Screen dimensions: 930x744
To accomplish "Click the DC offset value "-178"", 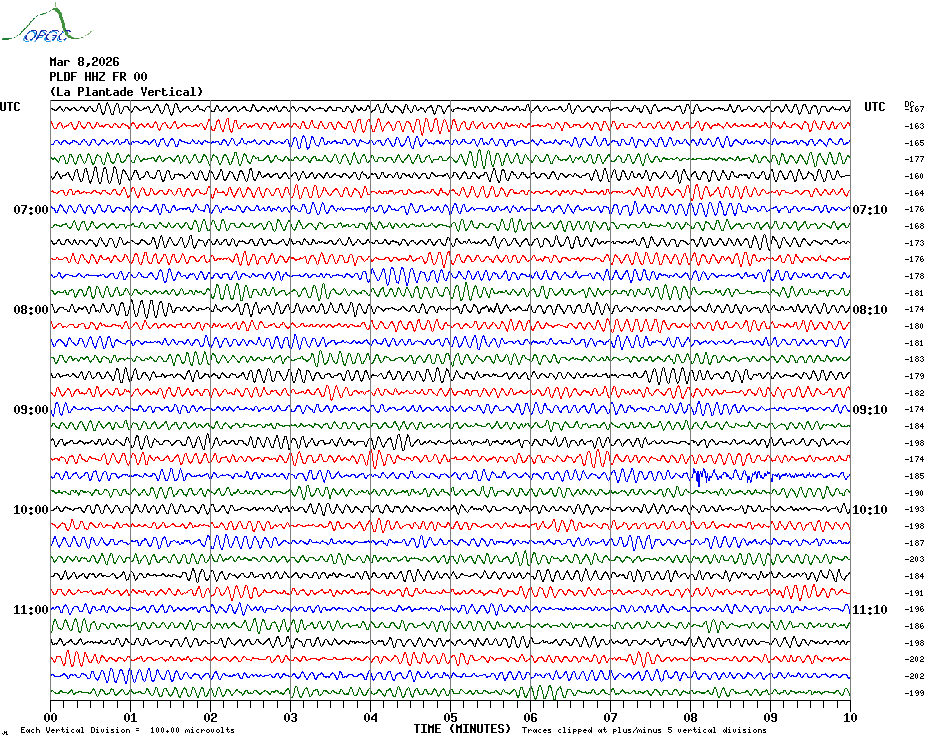I will point(915,276).
